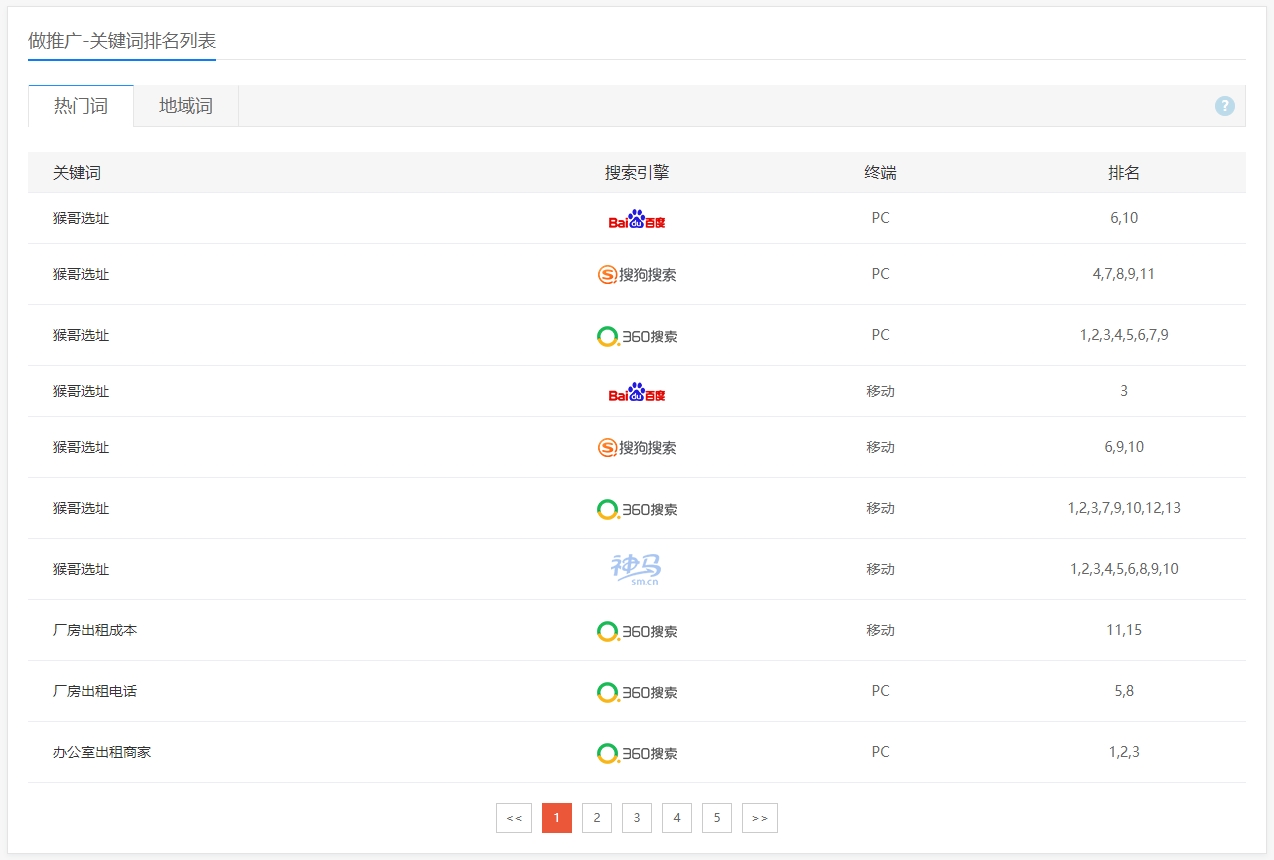Click the previous page << button
The height and width of the screenshot is (860, 1274).
tap(514, 818)
